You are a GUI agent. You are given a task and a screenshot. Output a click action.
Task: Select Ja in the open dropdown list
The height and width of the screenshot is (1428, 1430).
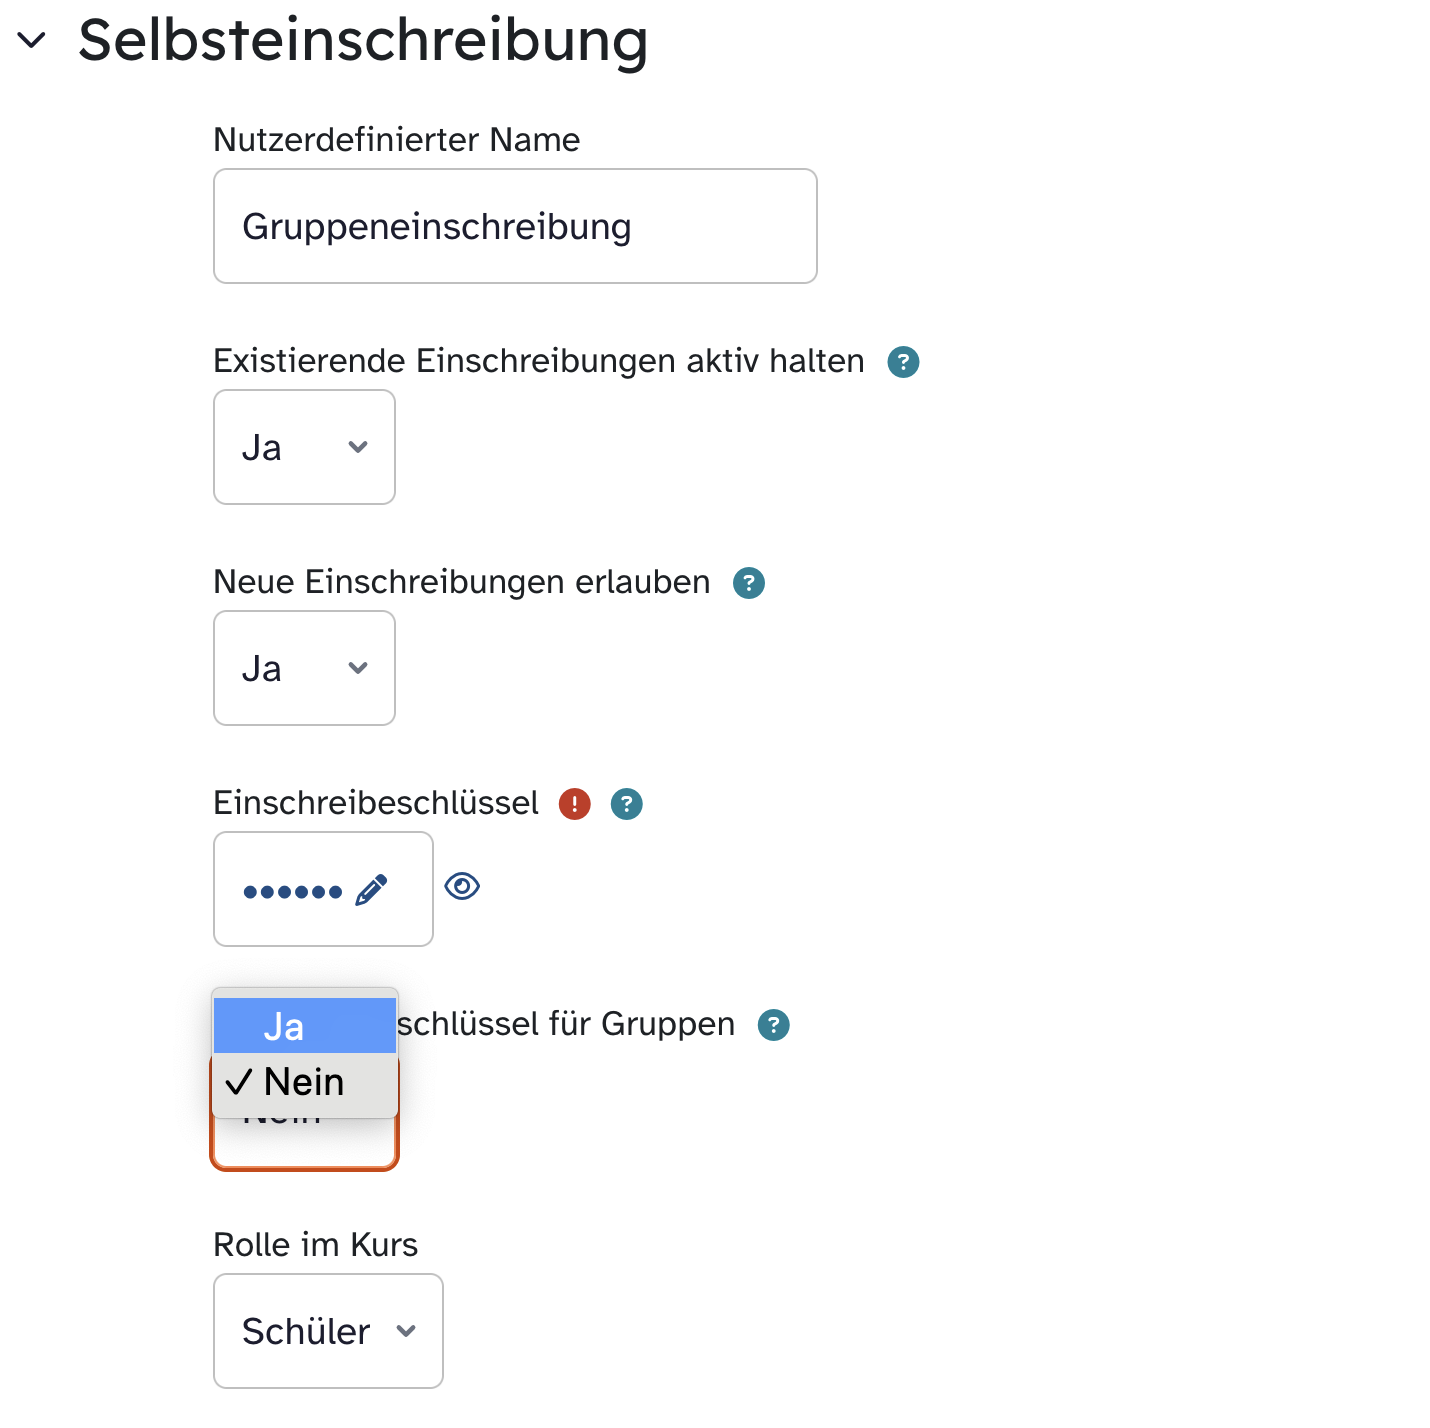tap(304, 1026)
